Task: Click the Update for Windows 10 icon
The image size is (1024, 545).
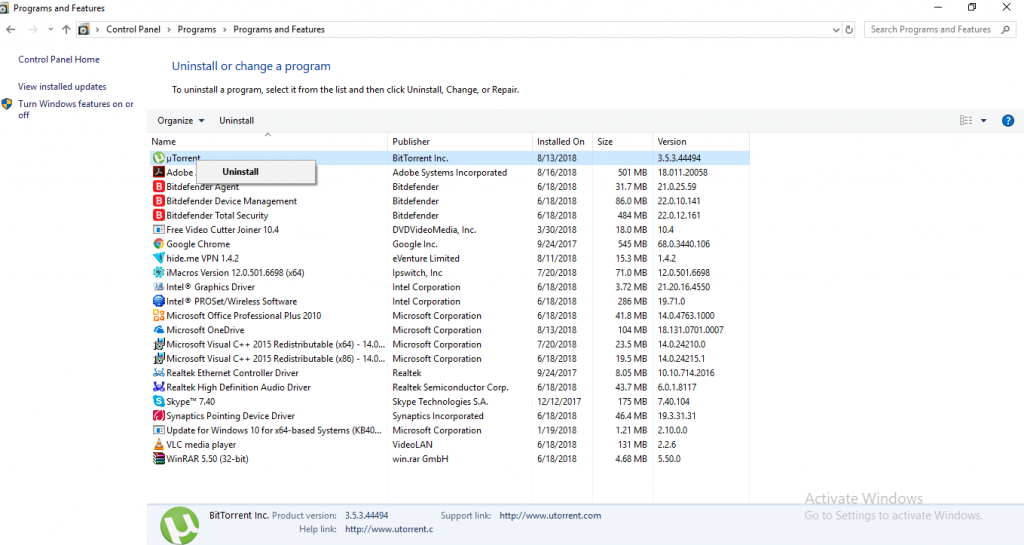Action: point(158,431)
